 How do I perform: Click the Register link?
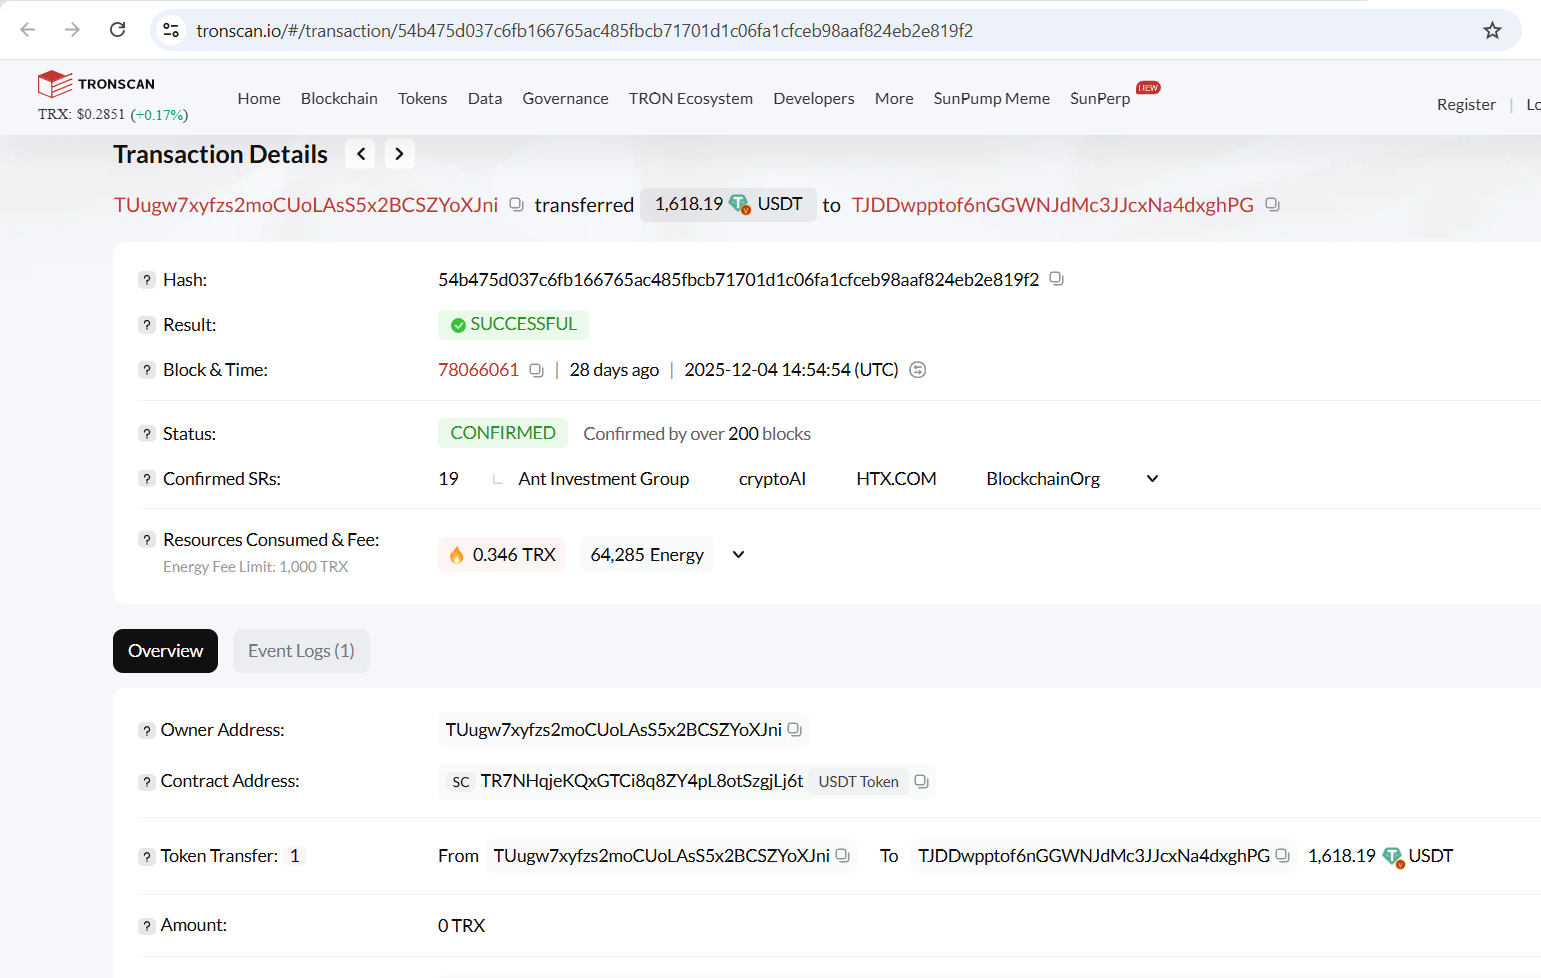[1466, 104]
